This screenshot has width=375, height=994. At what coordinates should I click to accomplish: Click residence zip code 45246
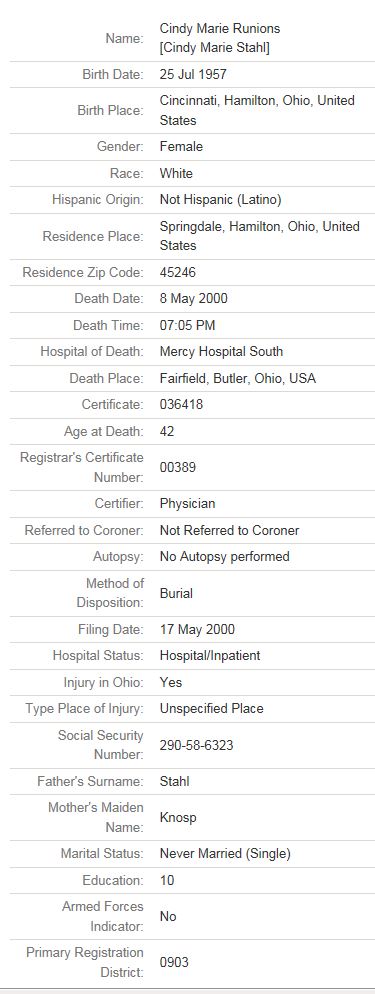[x=178, y=273]
